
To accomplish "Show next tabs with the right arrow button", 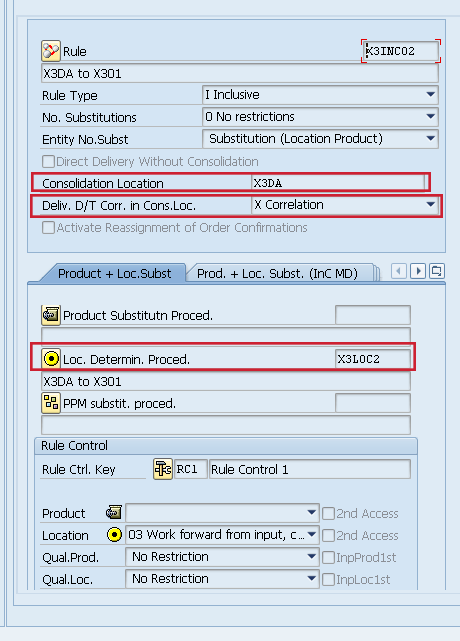I will pyautogui.click(x=418, y=271).
